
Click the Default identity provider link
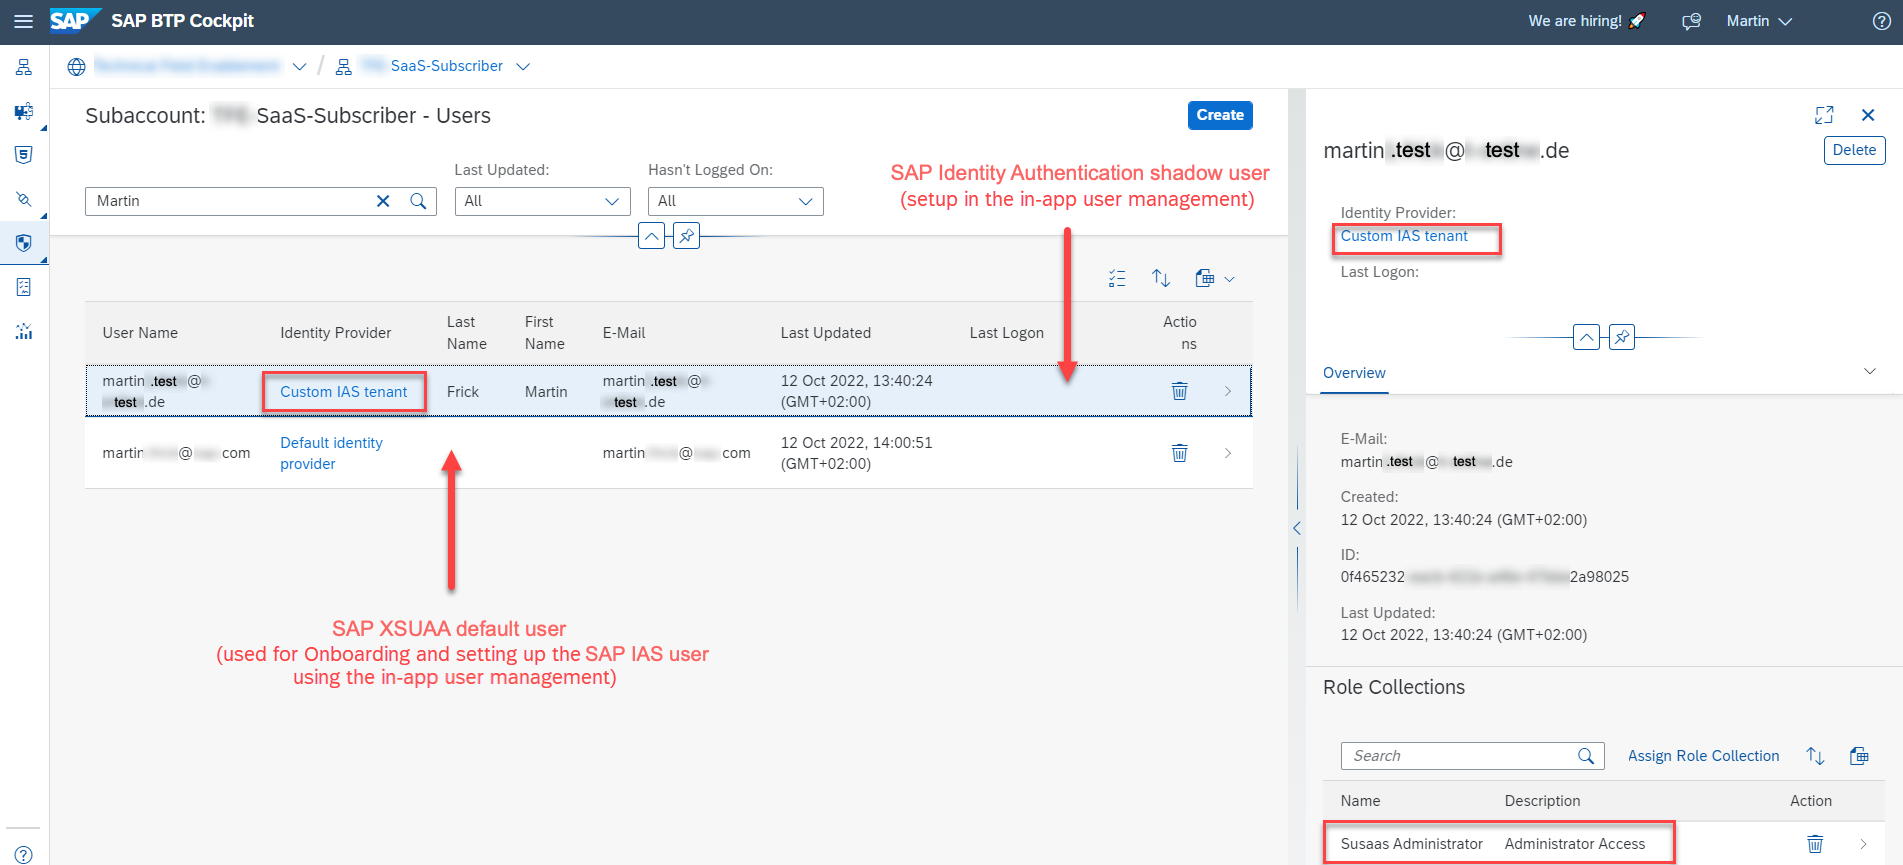[331, 453]
